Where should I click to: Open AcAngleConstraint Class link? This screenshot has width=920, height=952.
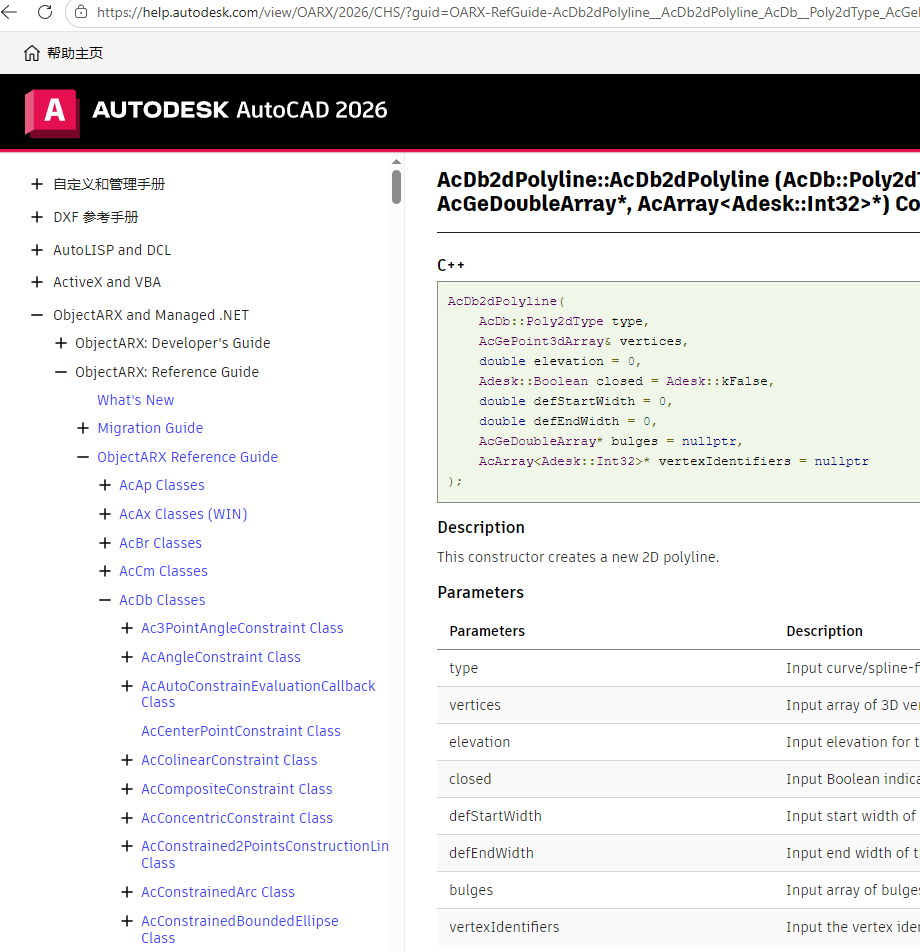click(221, 658)
